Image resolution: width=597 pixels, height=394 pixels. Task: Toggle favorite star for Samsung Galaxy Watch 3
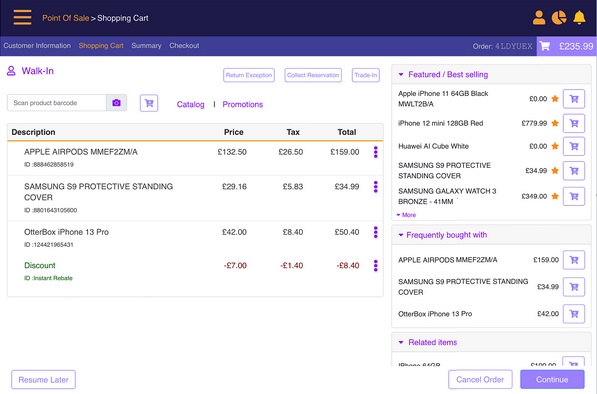pos(555,196)
